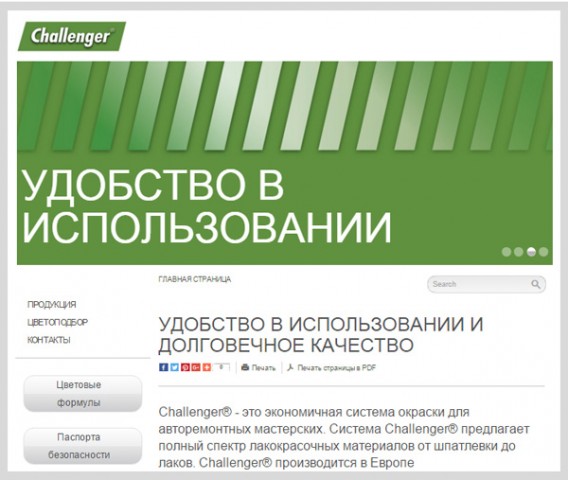Open the ЦВЕТОПОДБОР menu item
Image resolution: width=568 pixels, height=480 pixels.
tap(58, 322)
